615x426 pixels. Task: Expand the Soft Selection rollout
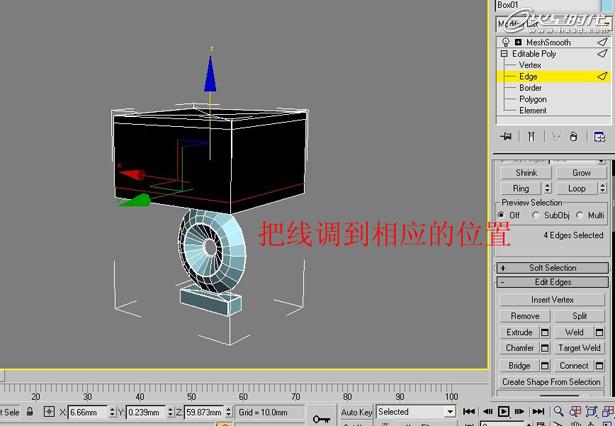click(552, 268)
